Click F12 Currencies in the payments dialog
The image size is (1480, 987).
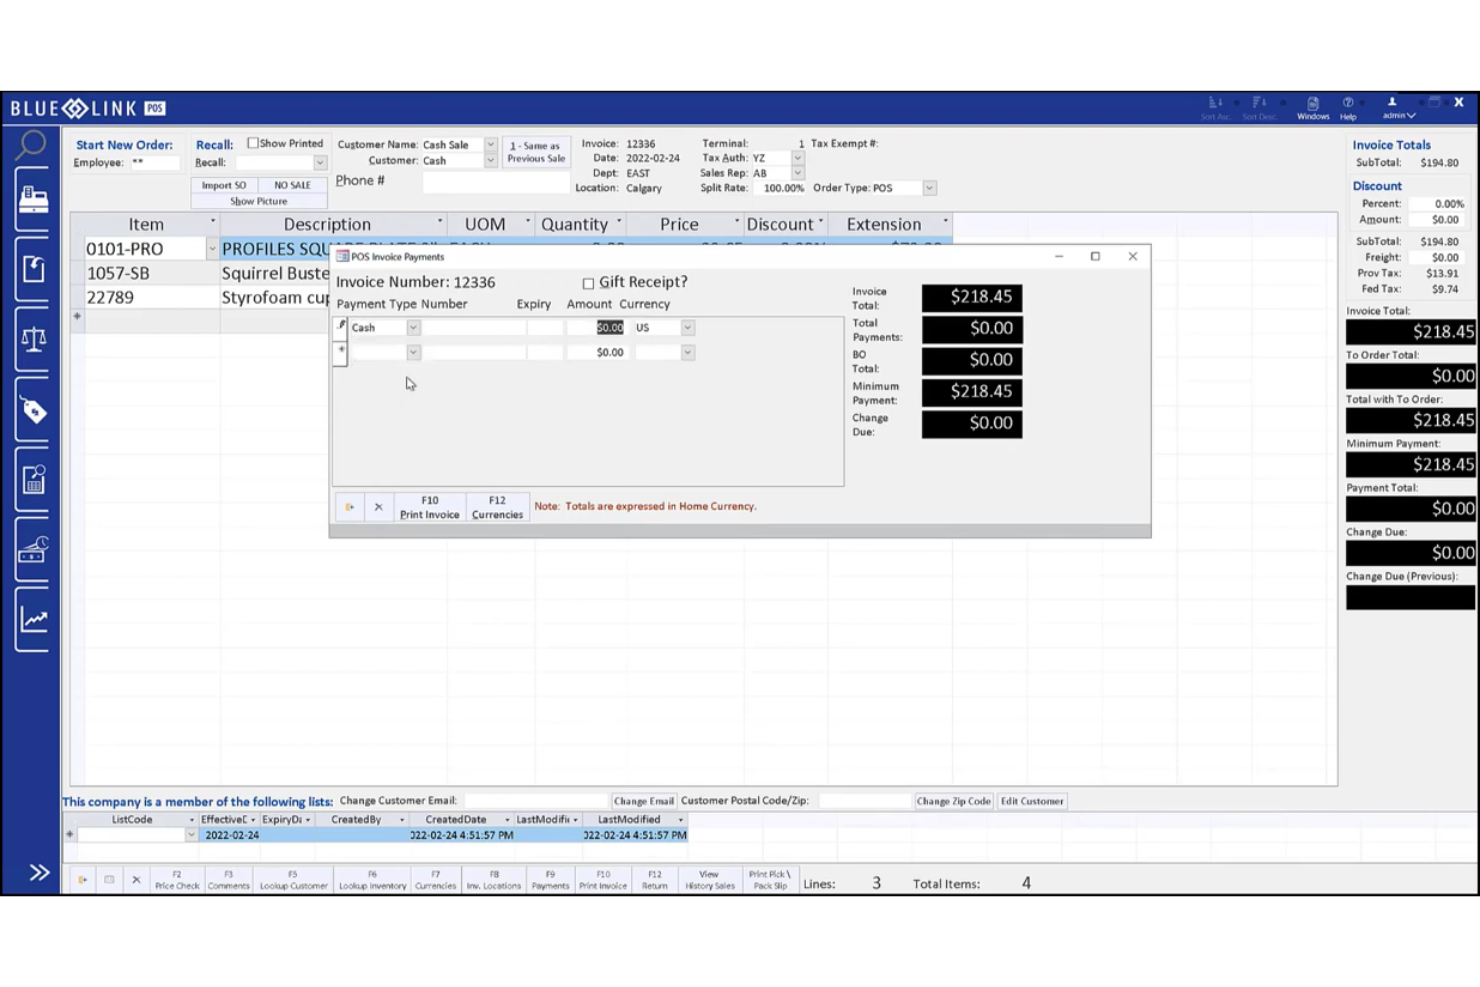497,507
